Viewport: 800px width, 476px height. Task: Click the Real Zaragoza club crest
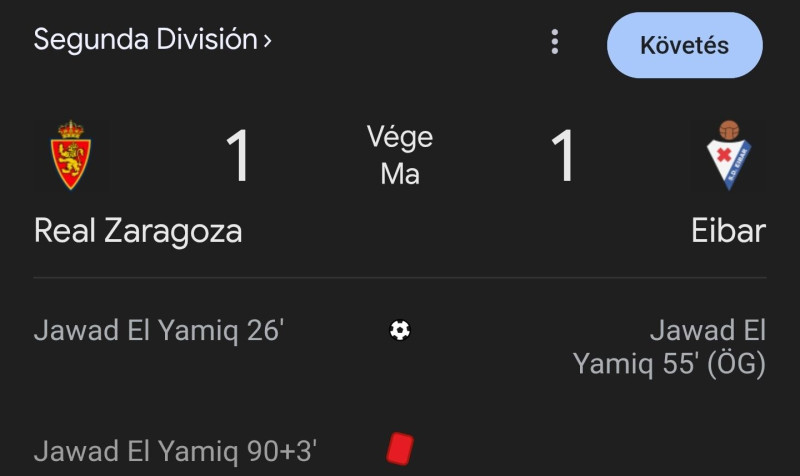point(69,155)
